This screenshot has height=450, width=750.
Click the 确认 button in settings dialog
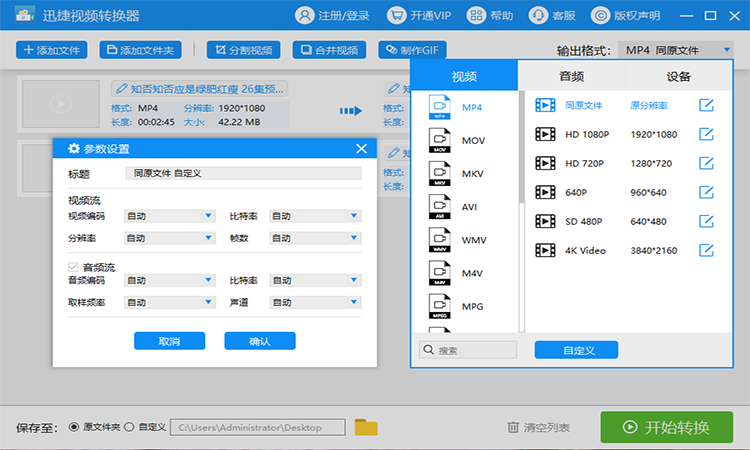pos(260,341)
